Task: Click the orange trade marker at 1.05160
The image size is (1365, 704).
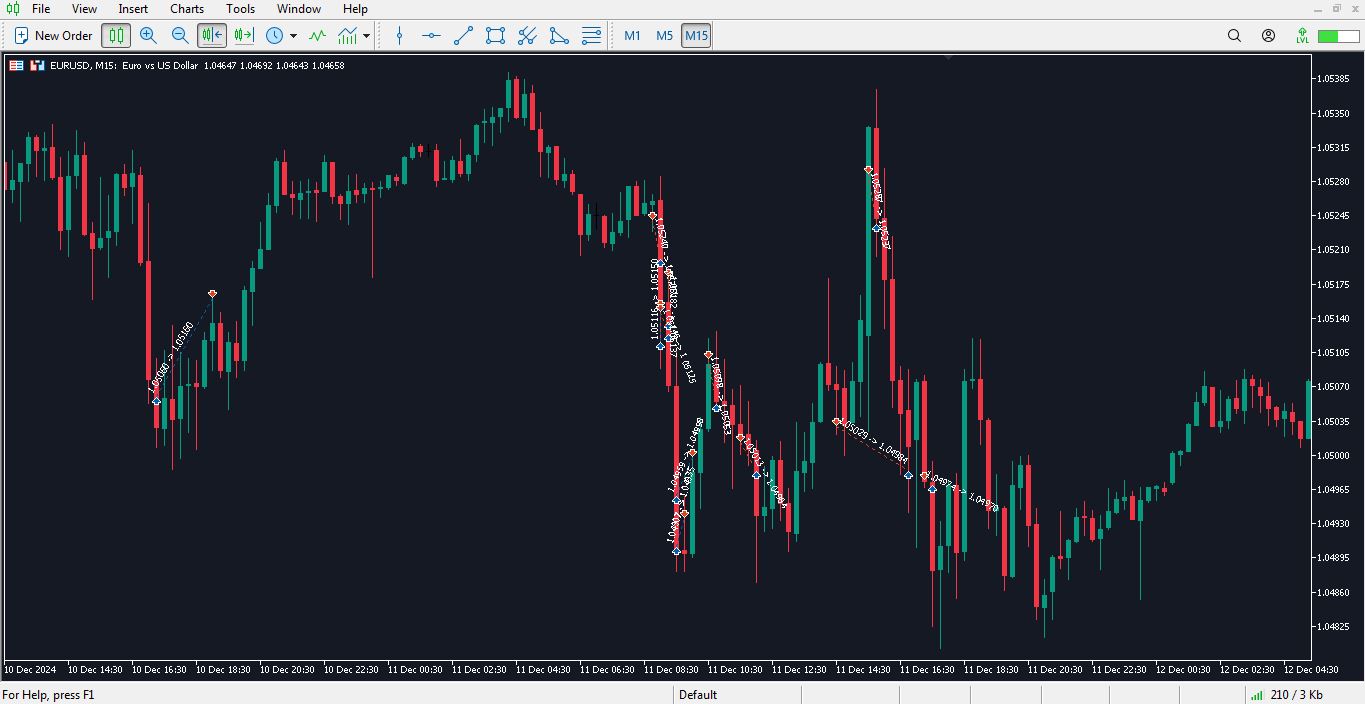Action: (212, 293)
